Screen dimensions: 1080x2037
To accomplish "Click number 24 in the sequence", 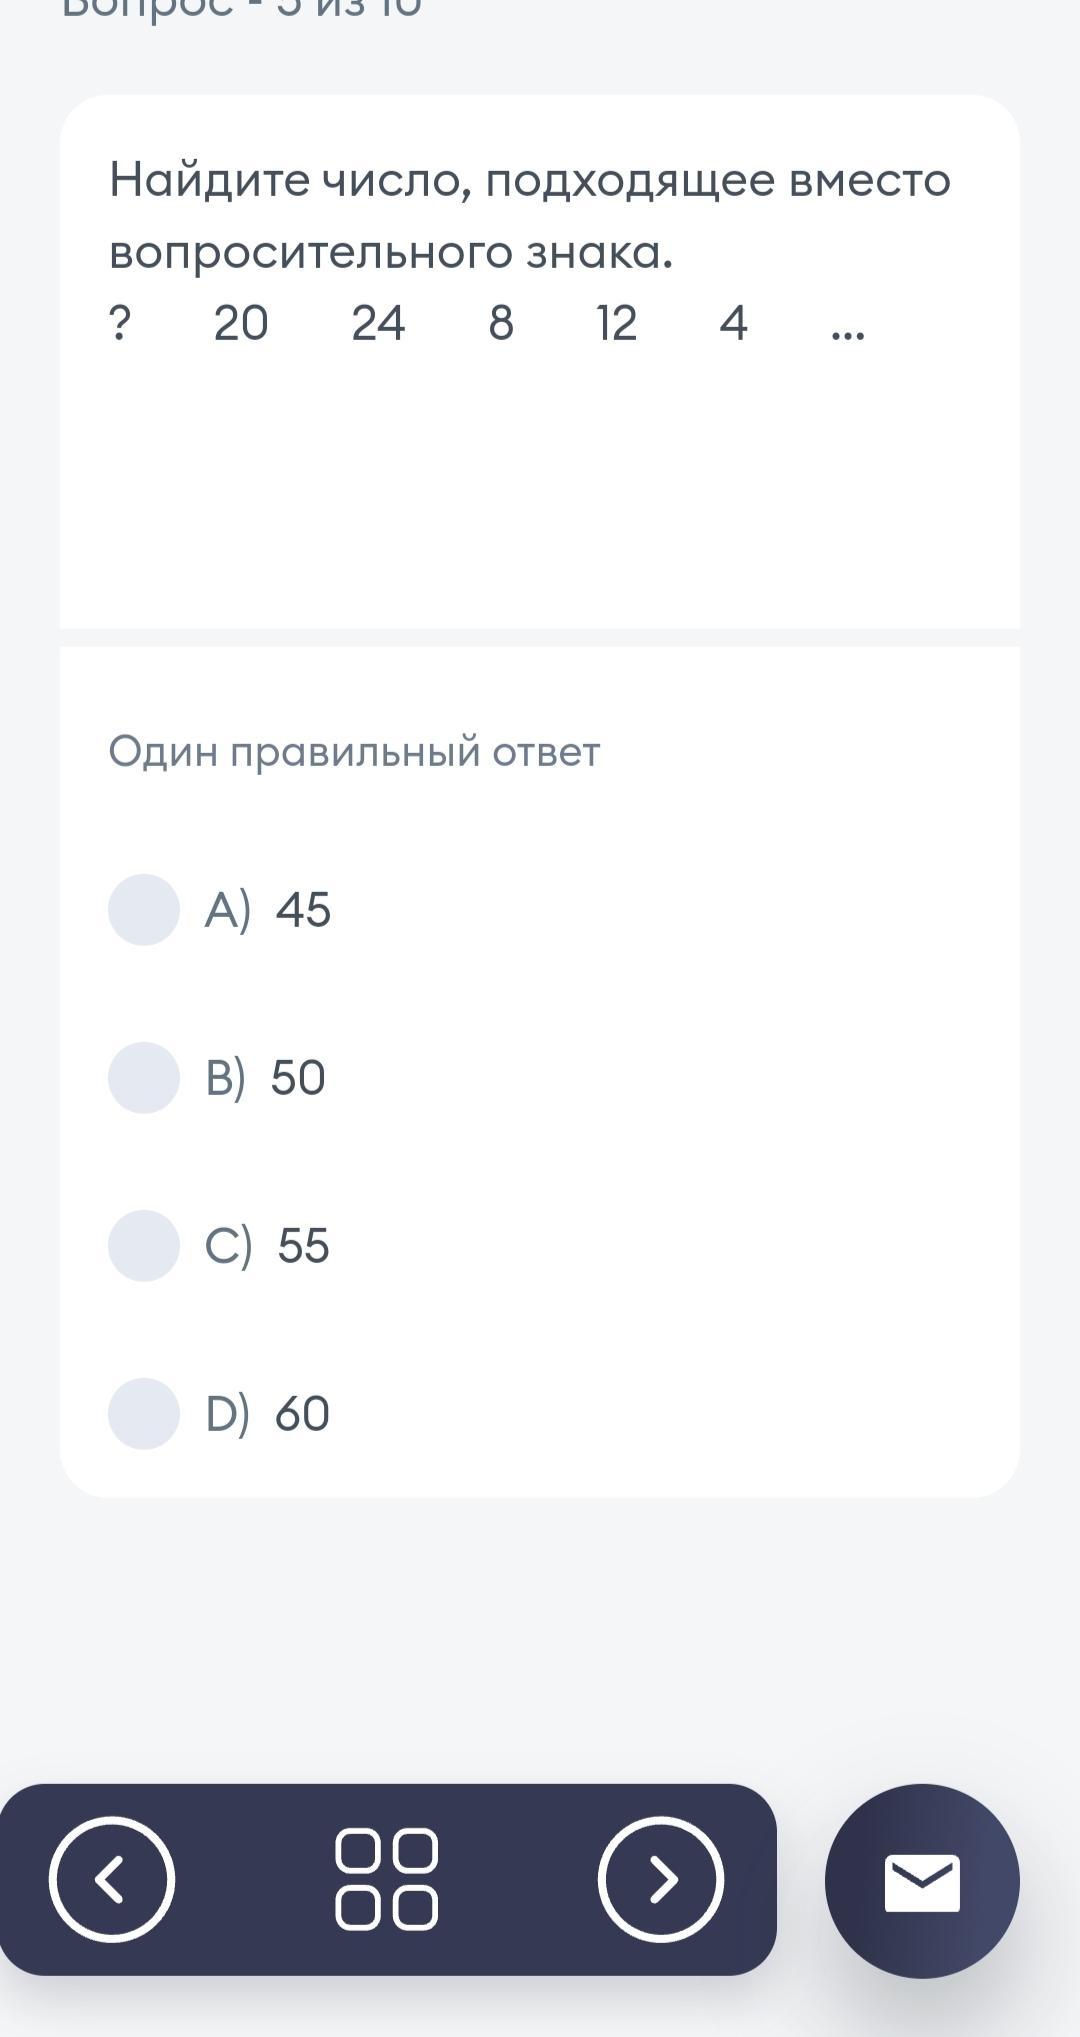I will pyautogui.click(x=378, y=323).
